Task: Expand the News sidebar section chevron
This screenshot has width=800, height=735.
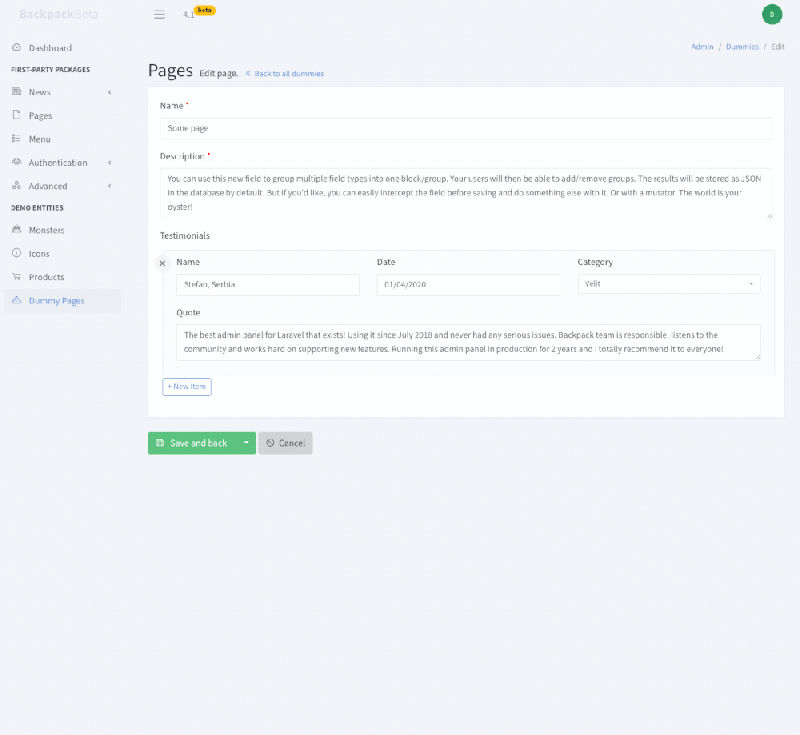Action: [x=111, y=91]
